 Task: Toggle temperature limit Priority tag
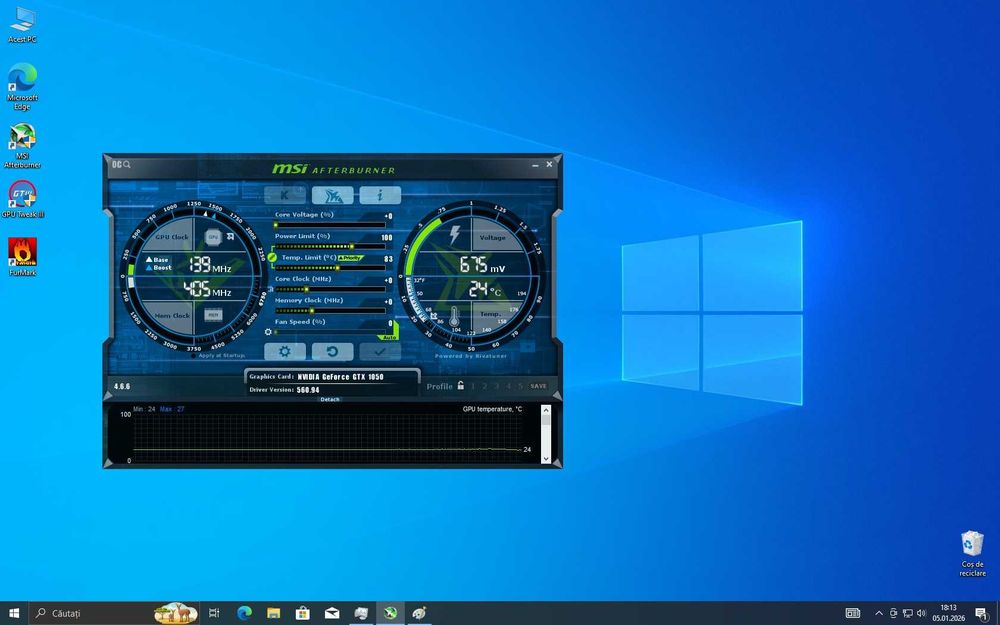(350, 258)
